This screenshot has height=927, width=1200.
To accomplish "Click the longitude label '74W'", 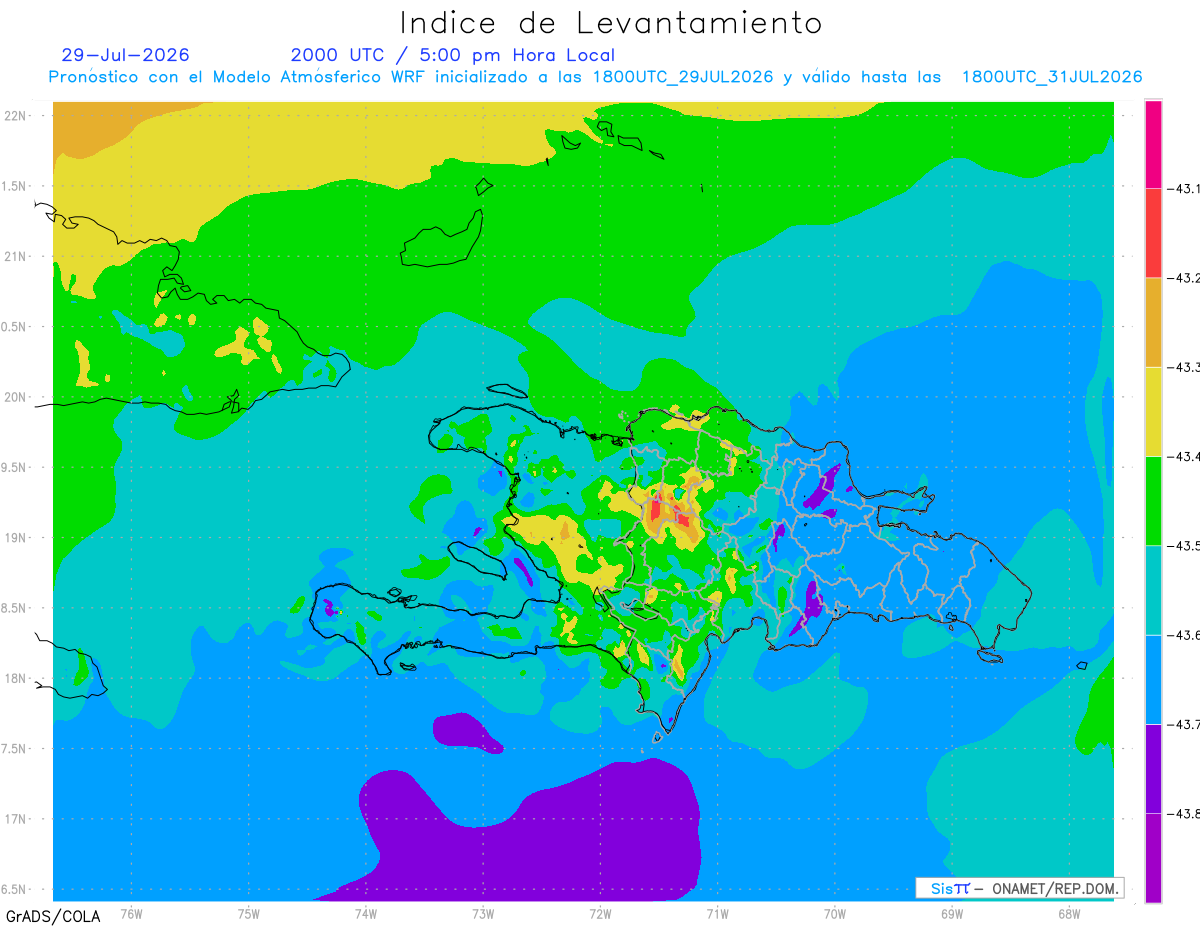I will click(365, 914).
